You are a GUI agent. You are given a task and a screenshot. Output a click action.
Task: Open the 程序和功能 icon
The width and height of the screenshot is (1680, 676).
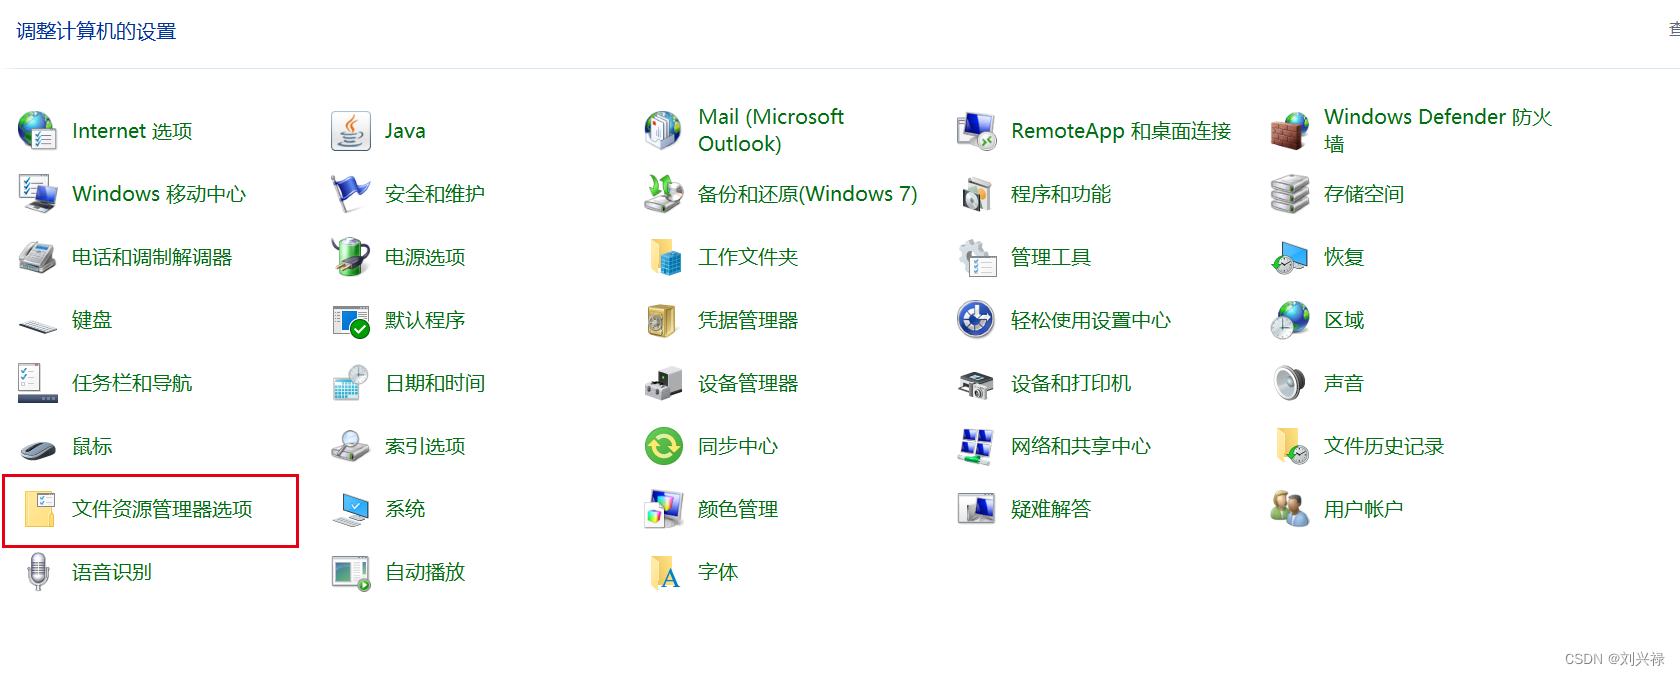977,194
